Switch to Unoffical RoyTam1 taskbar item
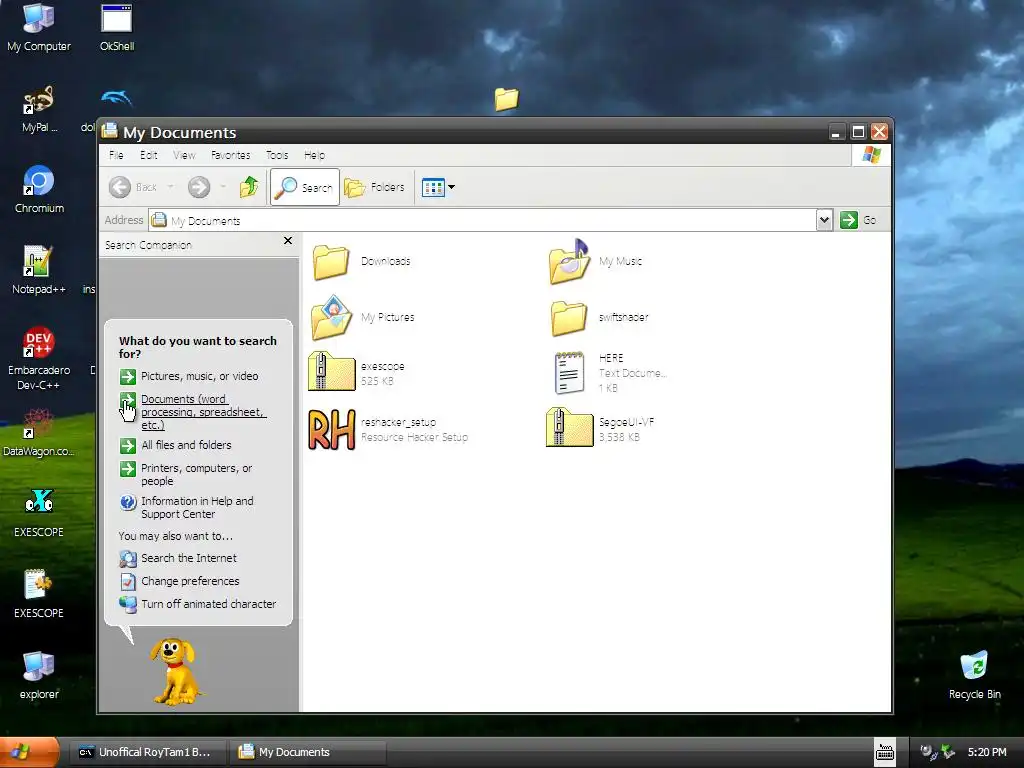 click(146, 752)
